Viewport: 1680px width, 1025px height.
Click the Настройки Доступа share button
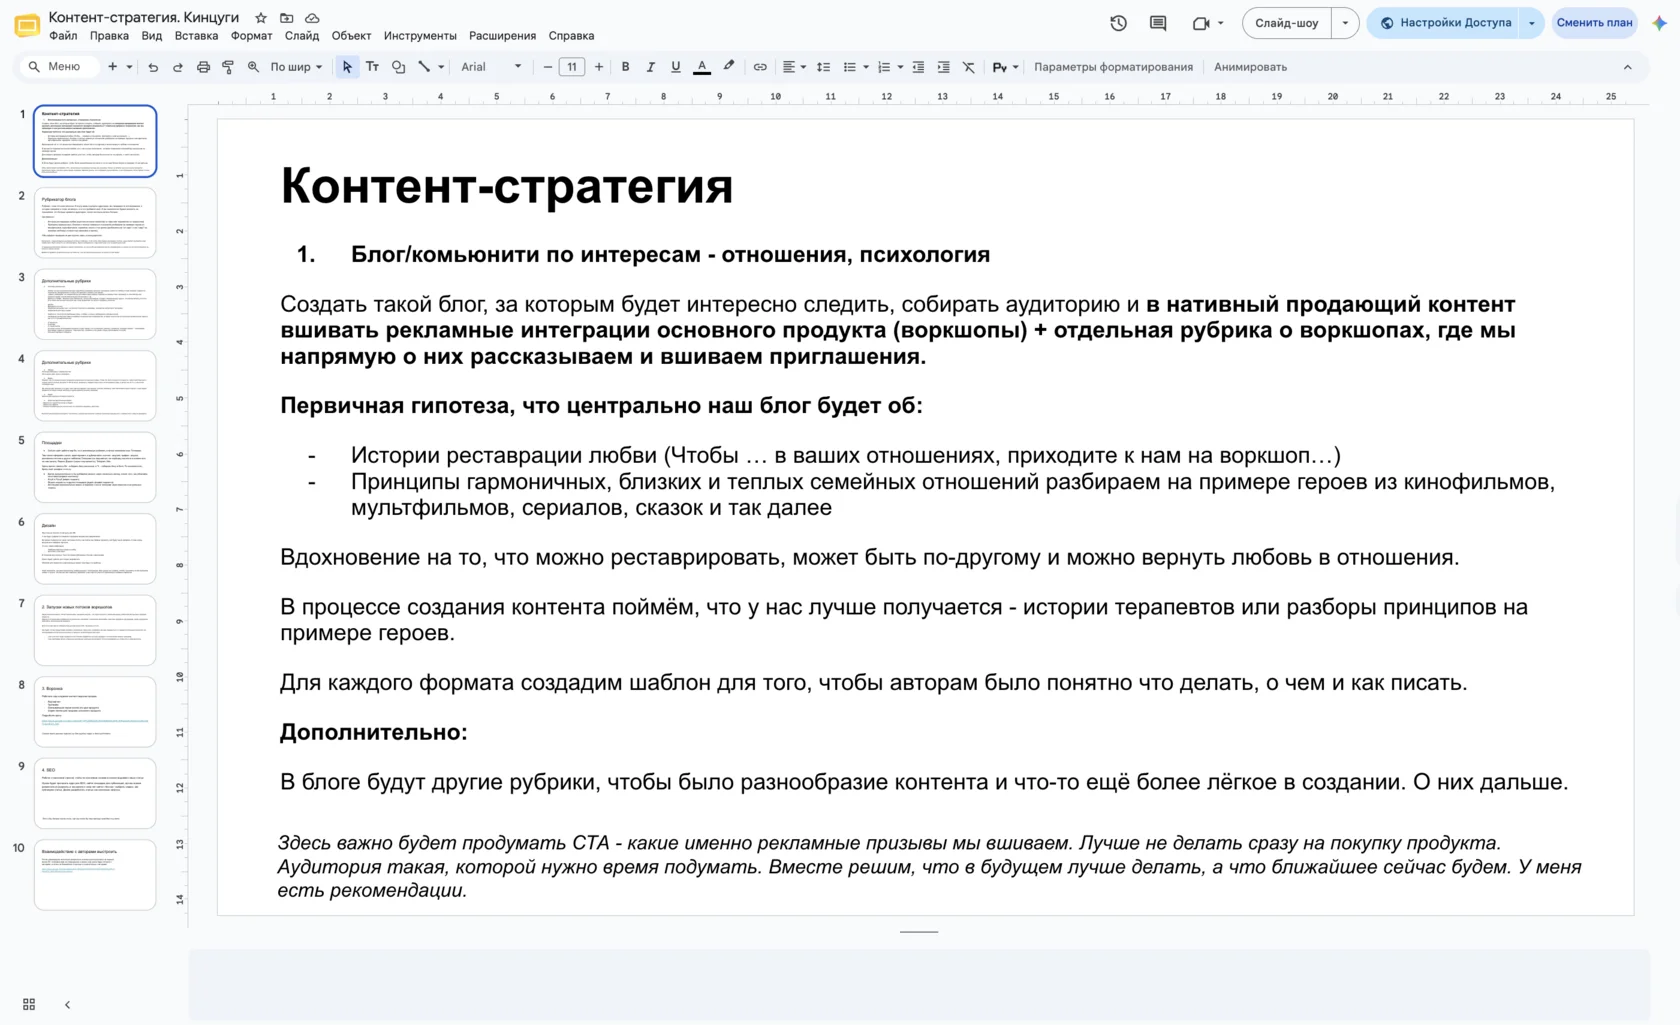click(x=1445, y=23)
